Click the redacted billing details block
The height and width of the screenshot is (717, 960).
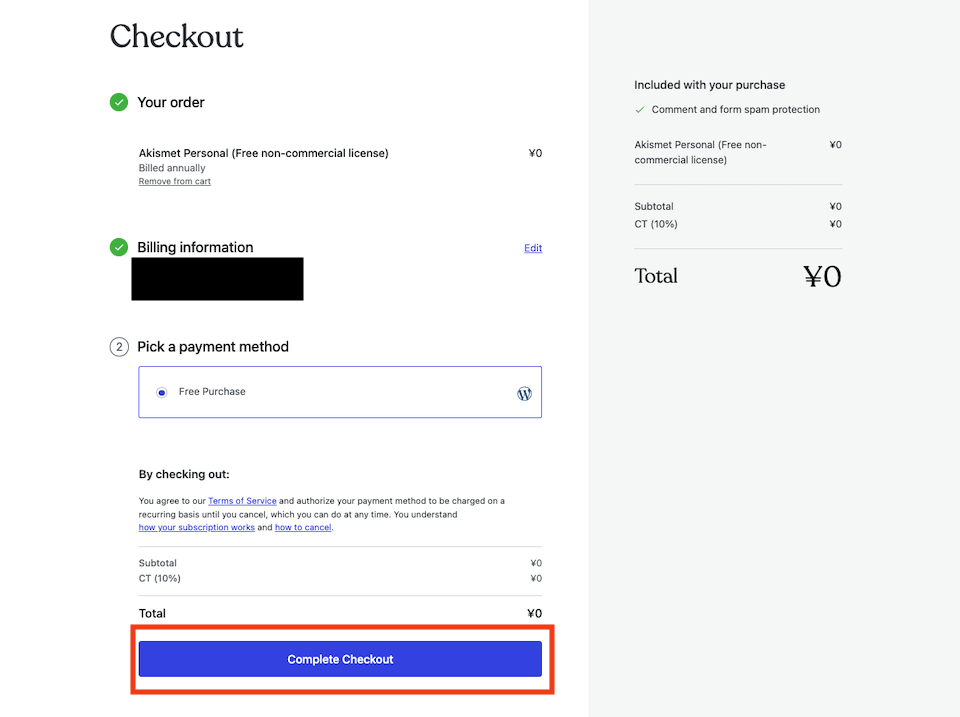tap(217, 279)
